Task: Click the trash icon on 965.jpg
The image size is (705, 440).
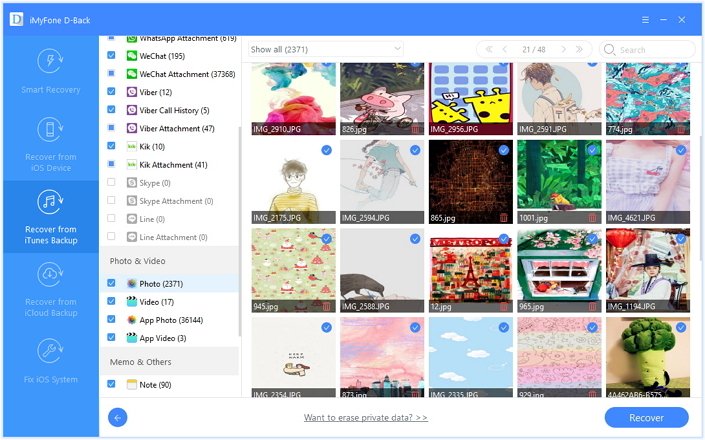Action: pyautogui.click(x=592, y=307)
